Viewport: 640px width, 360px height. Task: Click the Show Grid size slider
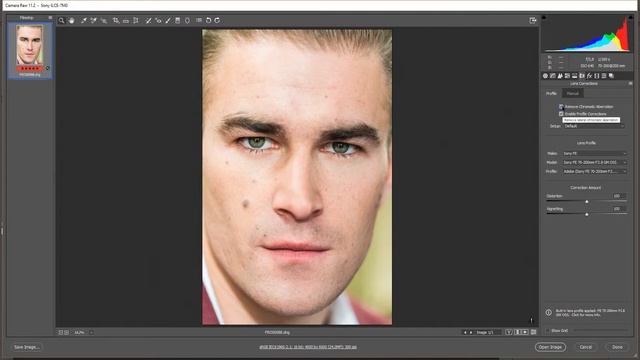[x=600, y=331]
